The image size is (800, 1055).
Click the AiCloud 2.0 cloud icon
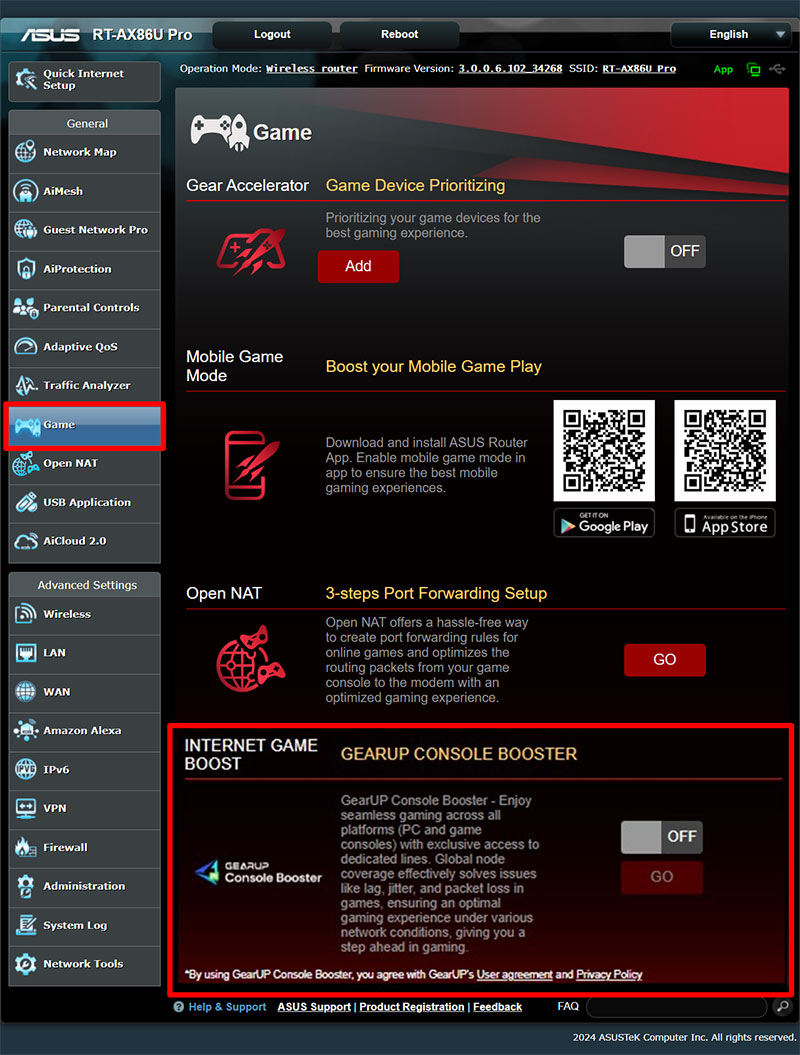[26, 541]
